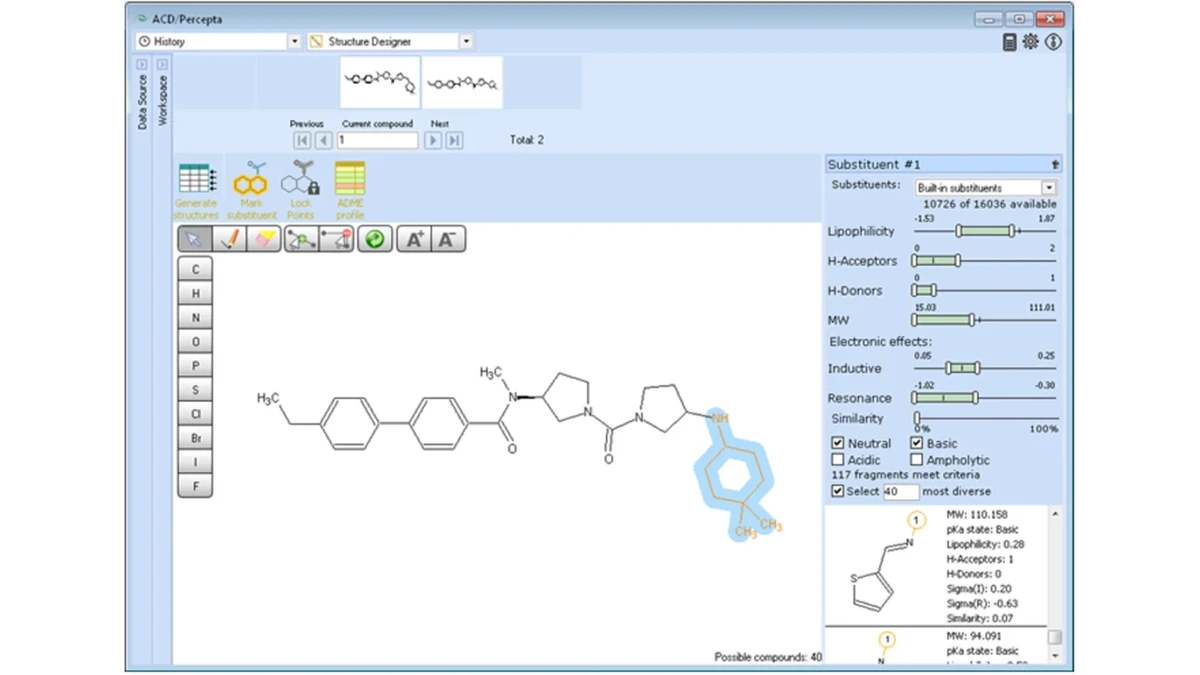
Task: Open the calculator icon in top right
Action: pos(1010,42)
